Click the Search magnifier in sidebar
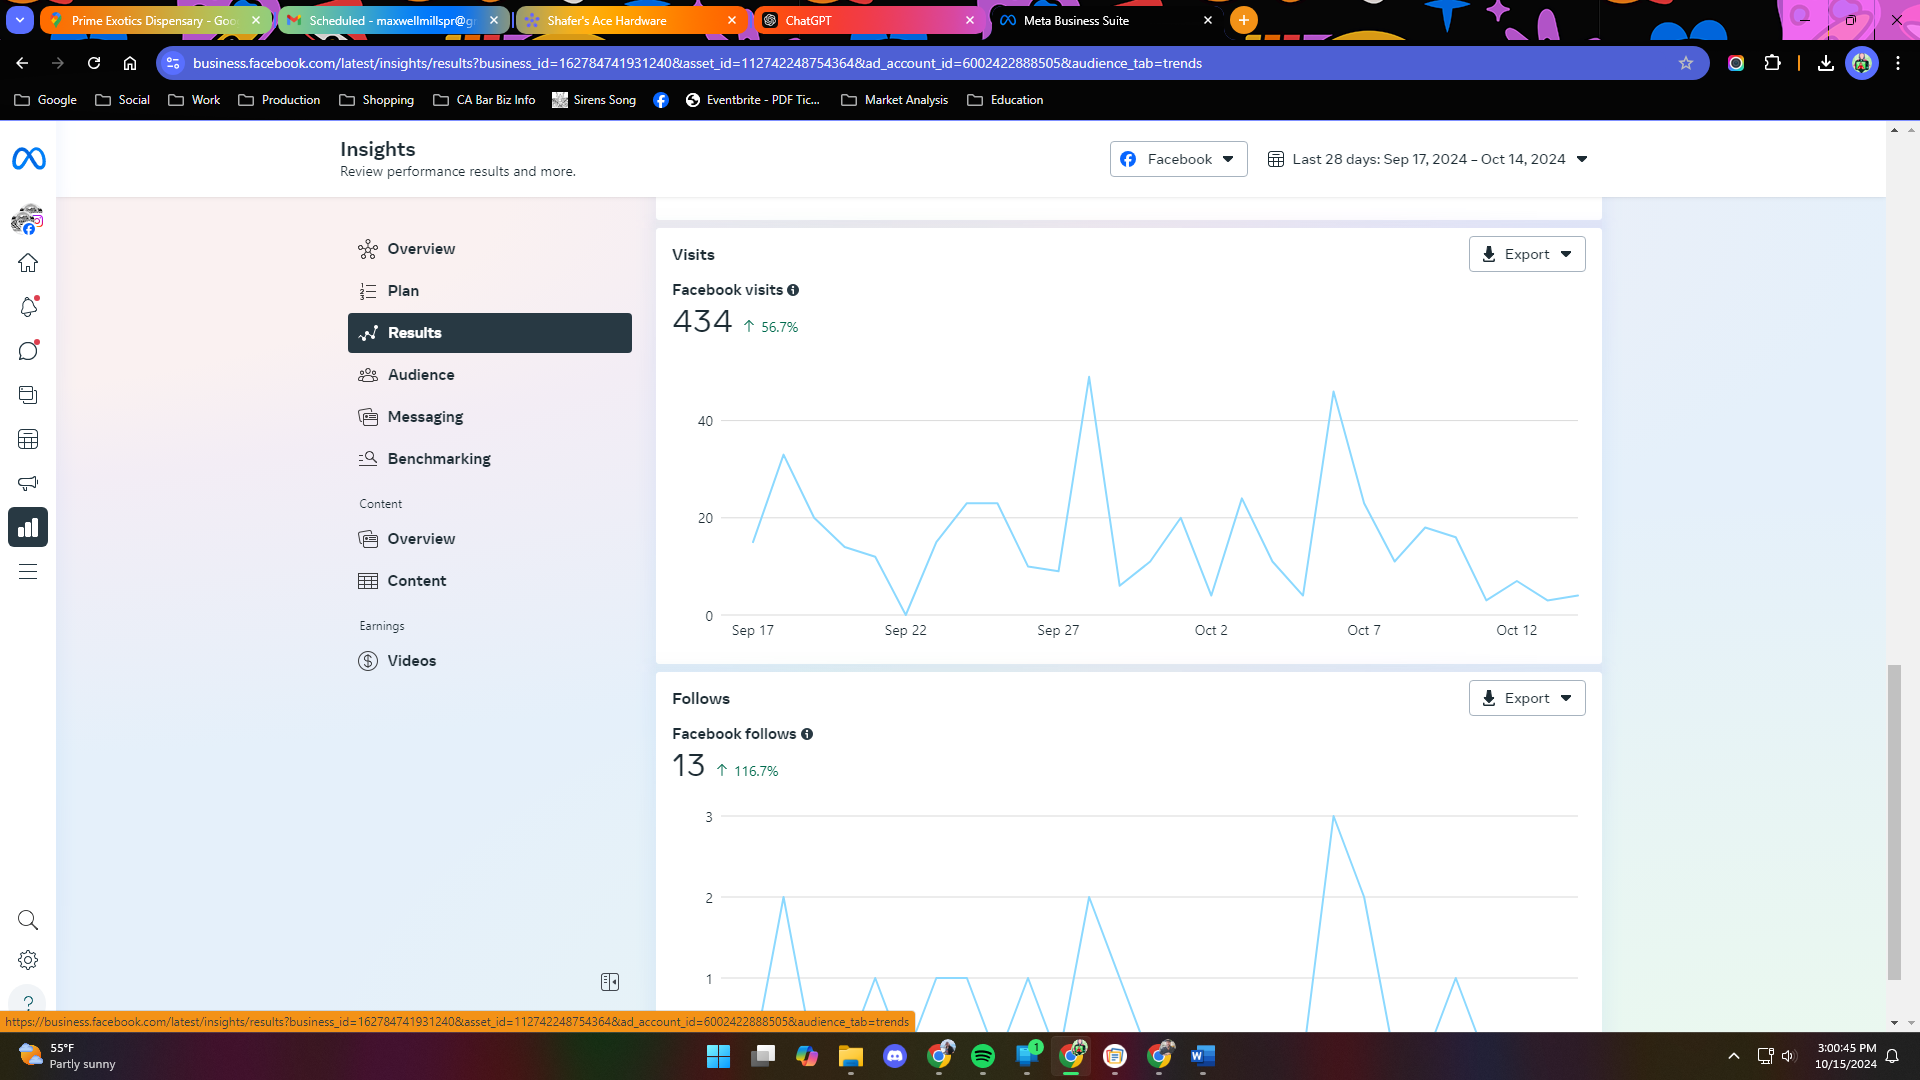Image resolution: width=1920 pixels, height=1080 pixels. pyautogui.click(x=28, y=920)
